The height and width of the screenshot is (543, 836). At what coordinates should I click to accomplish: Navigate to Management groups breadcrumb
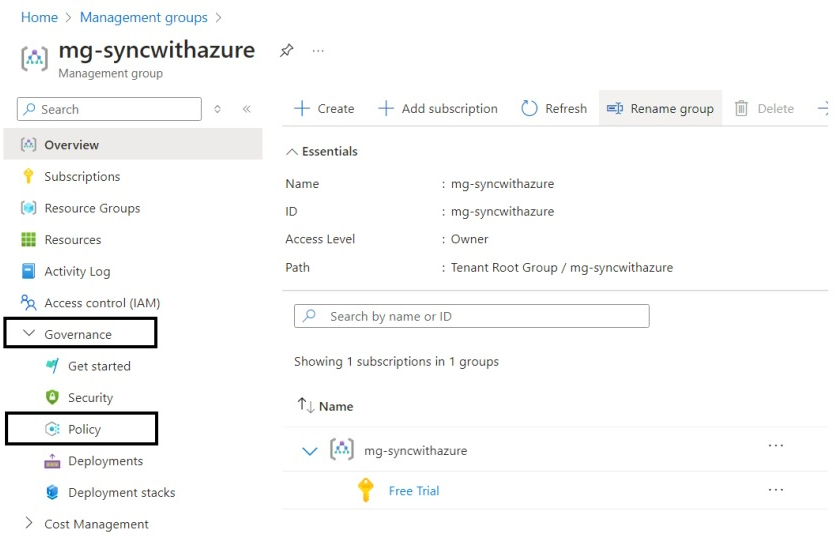tap(143, 17)
